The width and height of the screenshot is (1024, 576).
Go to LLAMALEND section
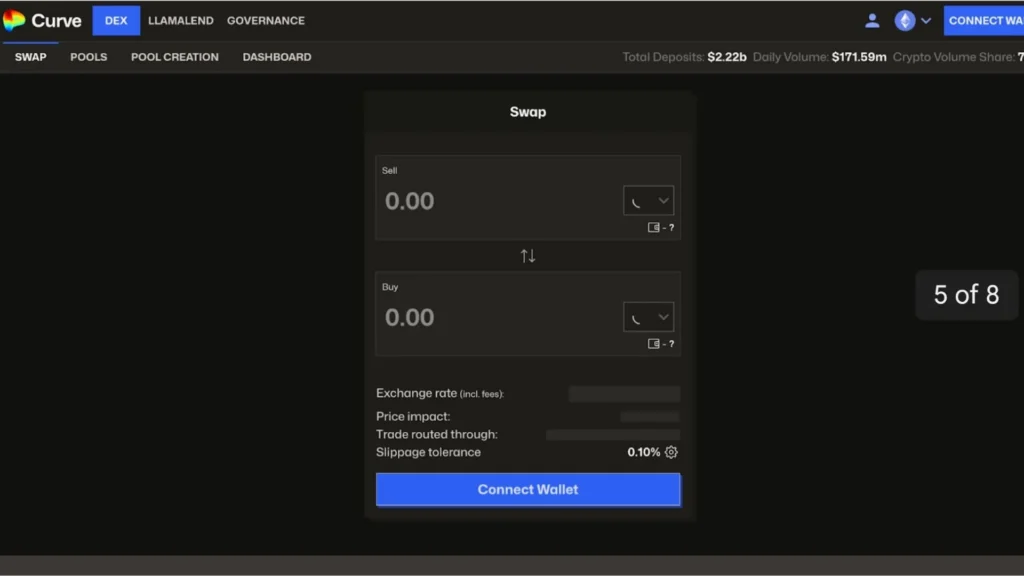[x=180, y=21]
